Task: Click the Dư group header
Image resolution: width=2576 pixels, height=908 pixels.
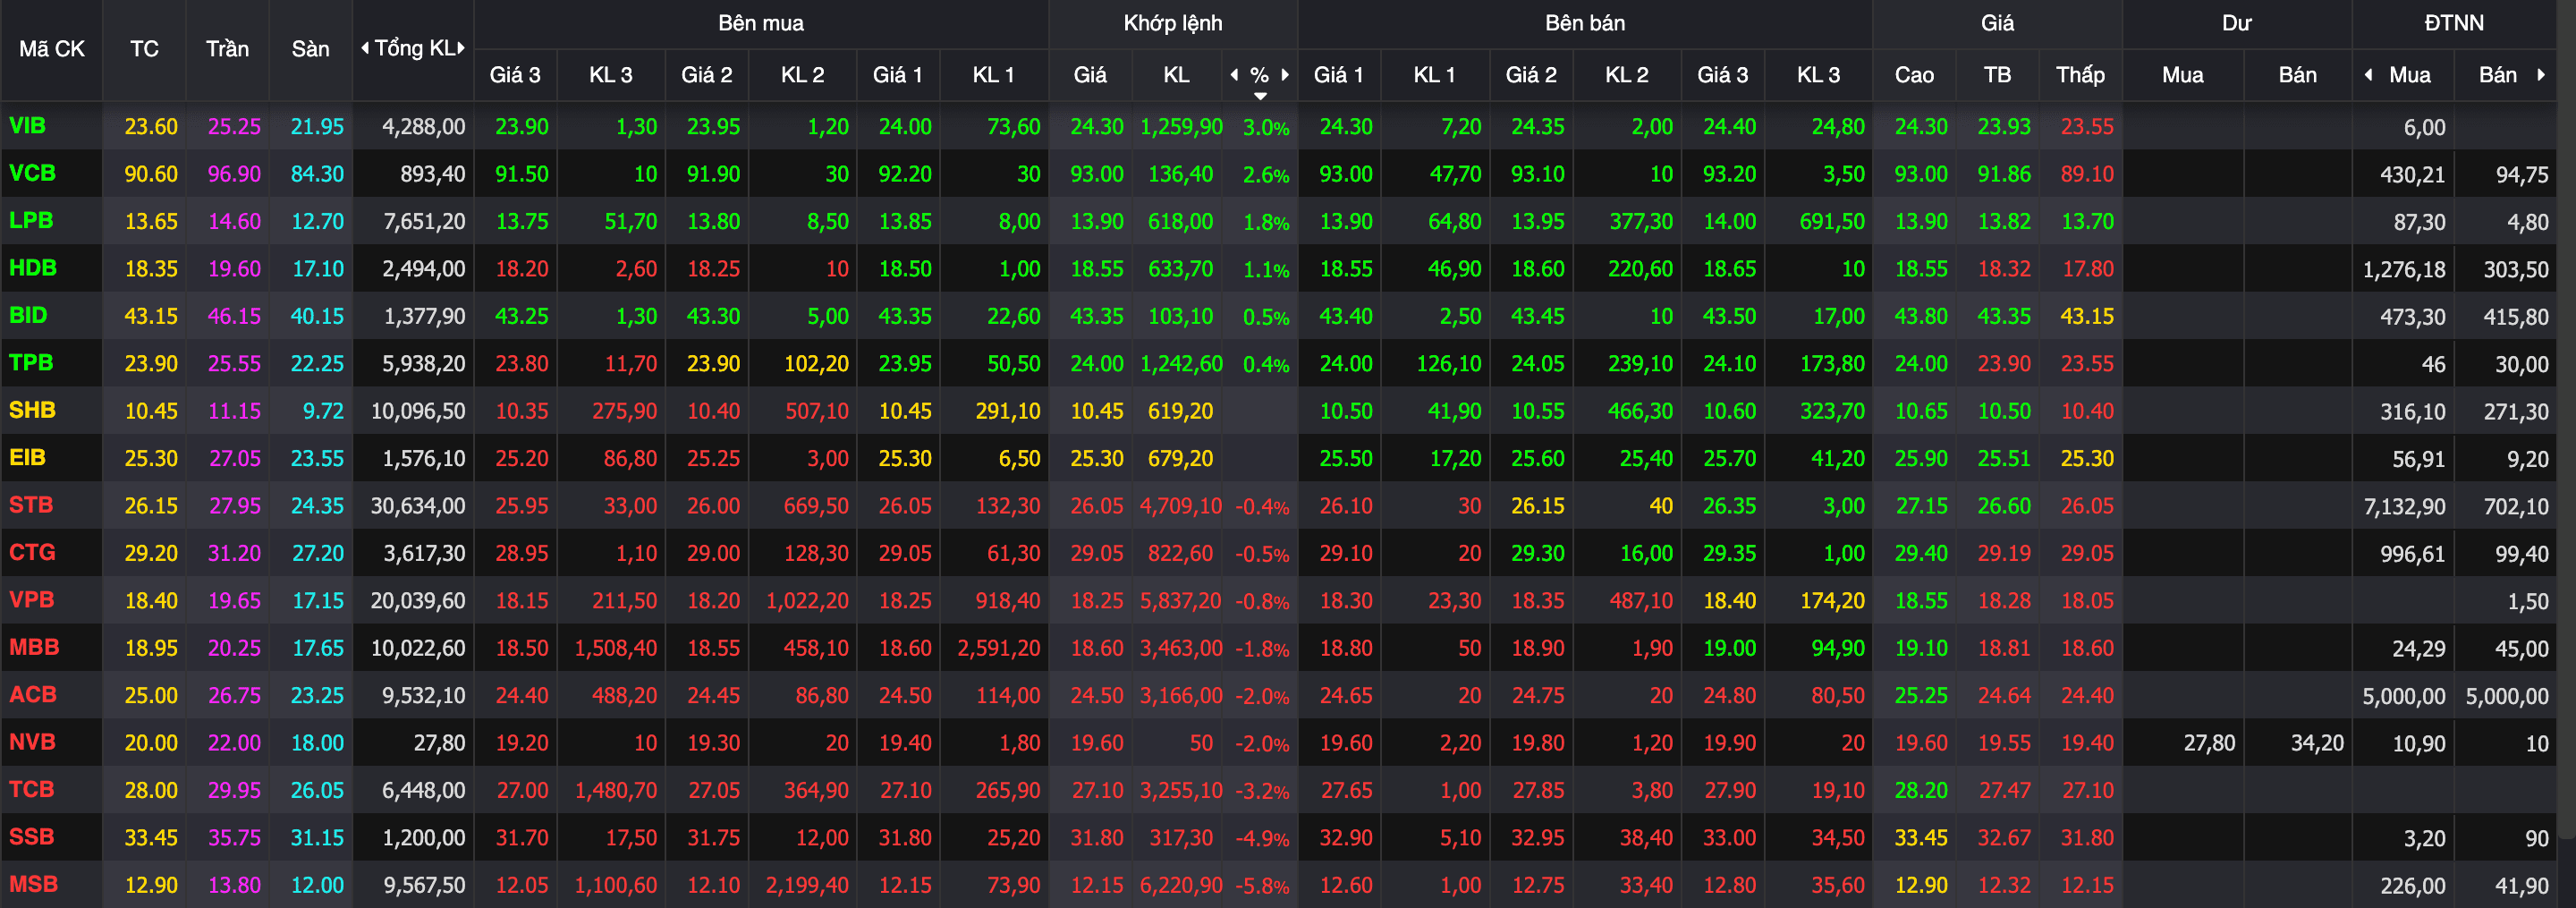Action: (x=2236, y=23)
